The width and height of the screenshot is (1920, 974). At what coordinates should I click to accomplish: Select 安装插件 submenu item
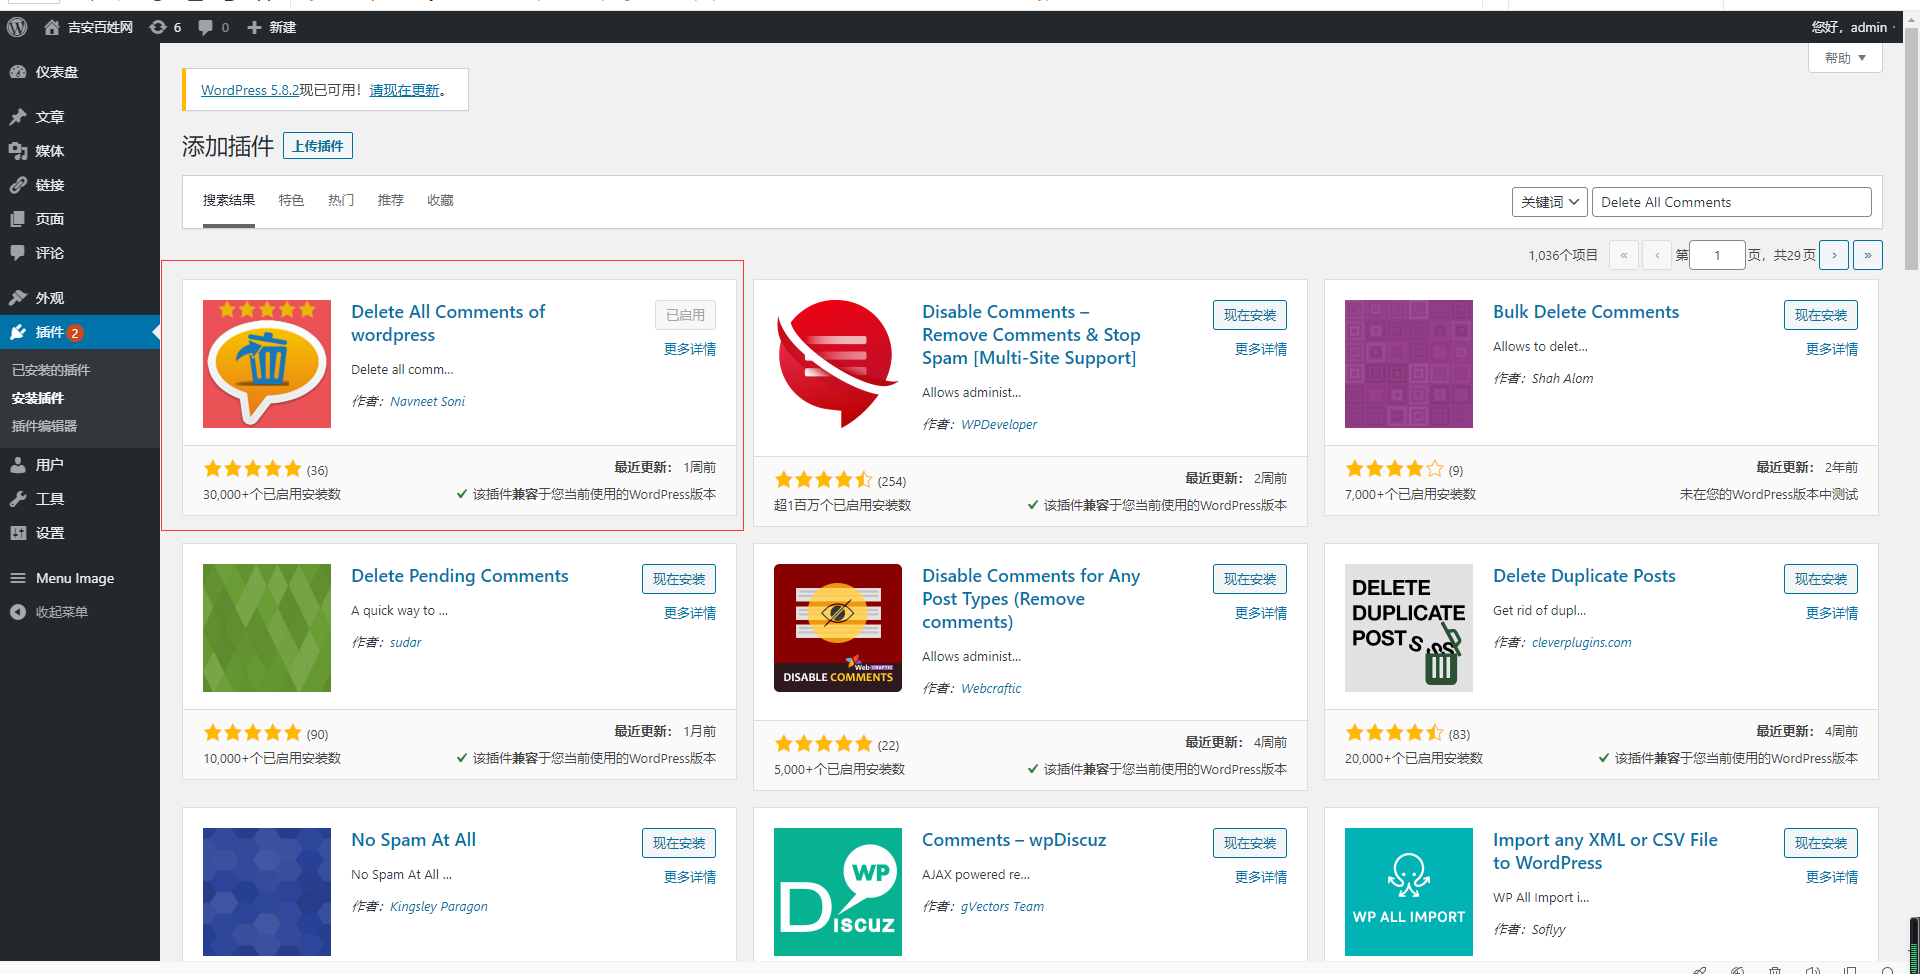(38, 398)
